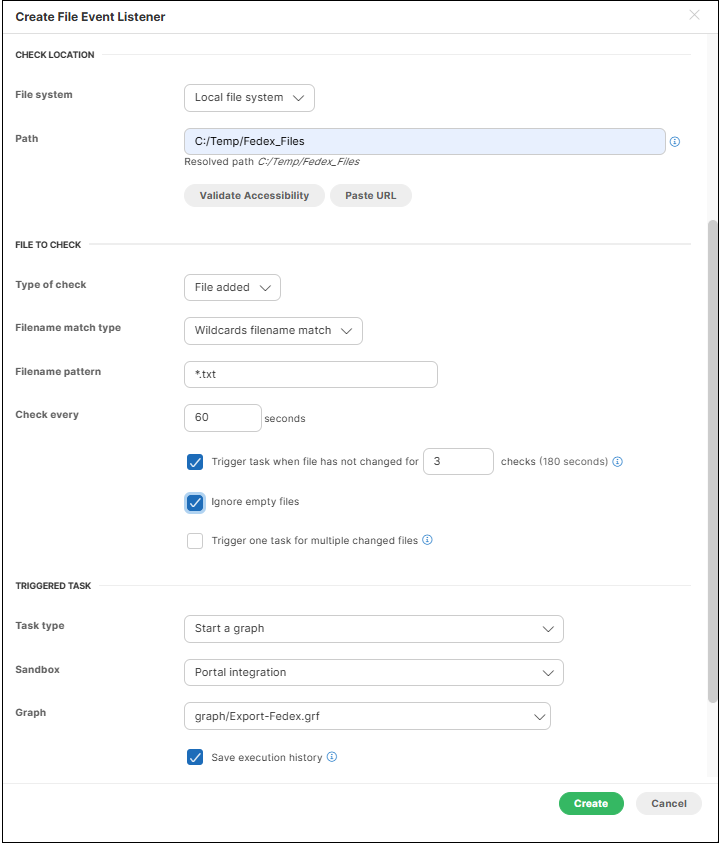This screenshot has width=719, height=843.
Task: Open the Sandbox dropdown showing Portal integration
Action: [x=373, y=673]
